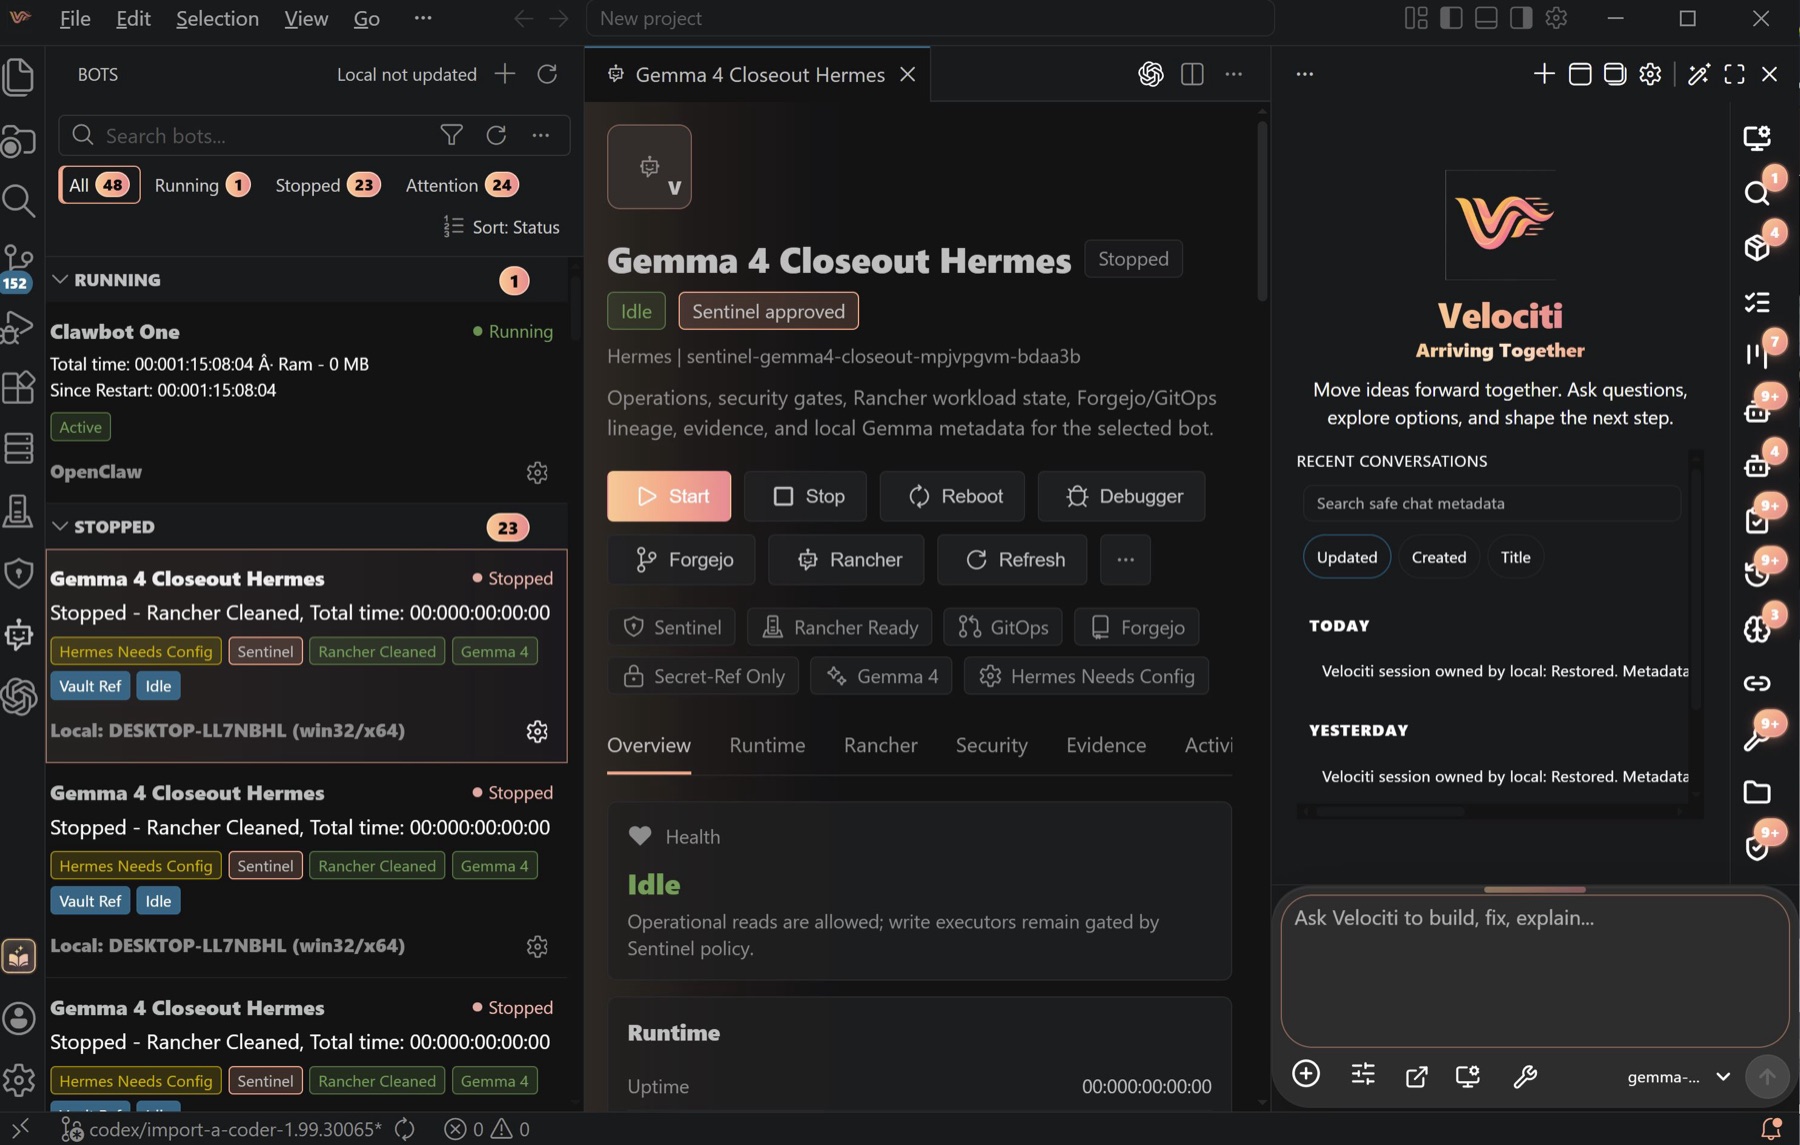Sort conversations by Created
This screenshot has width=1800, height=1145.
pos(1438,557)
